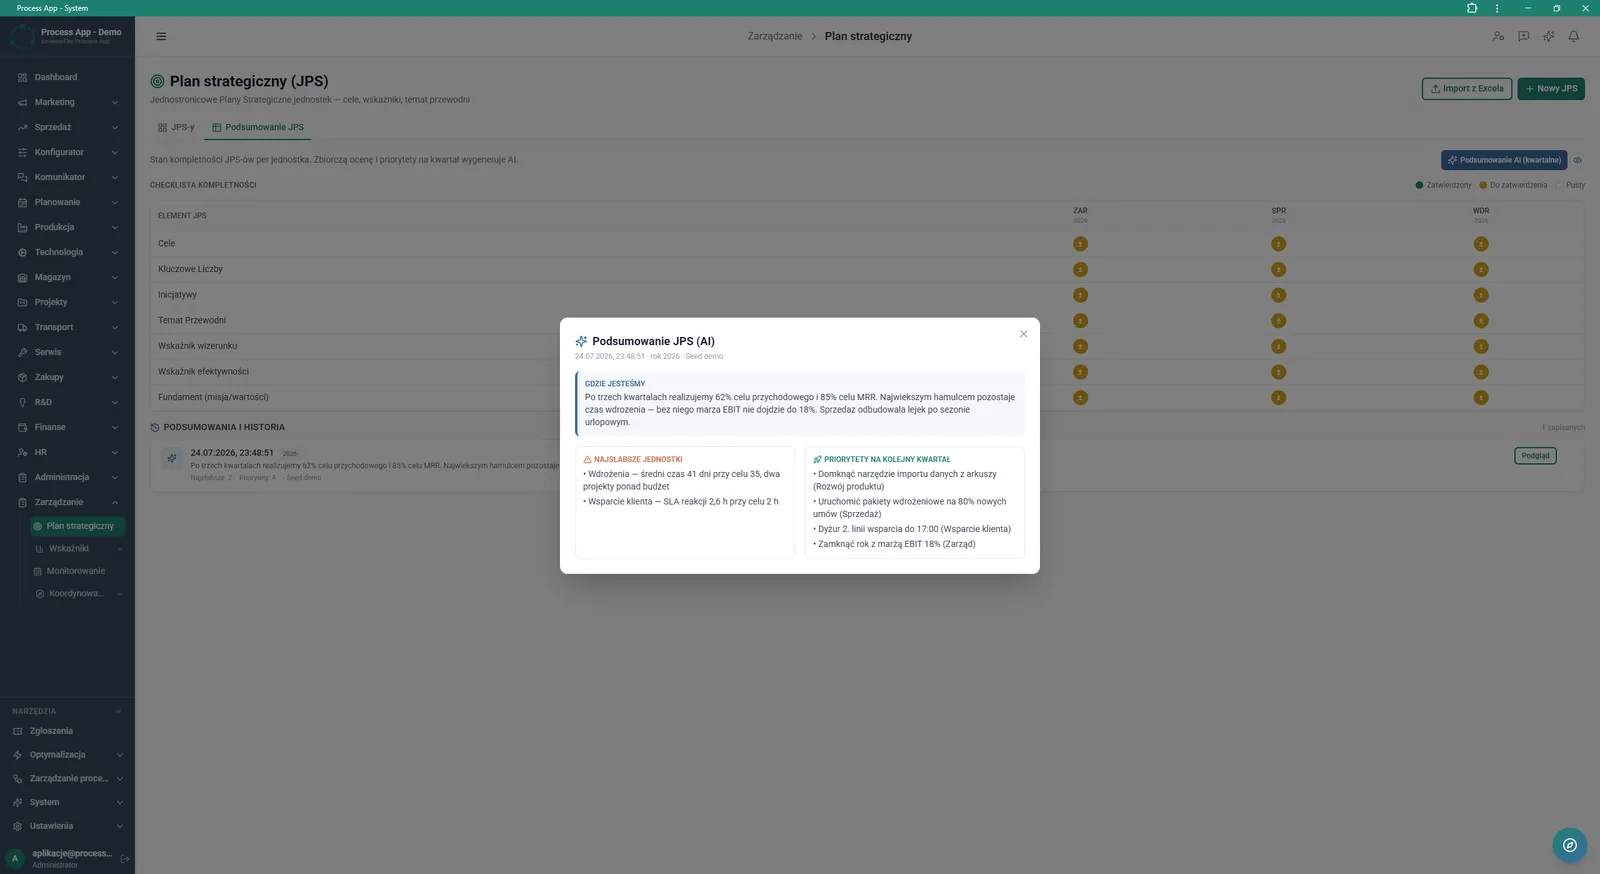Expand the Sprzedaż menu chevron
1600x874 pixels.
pos(115,127)
